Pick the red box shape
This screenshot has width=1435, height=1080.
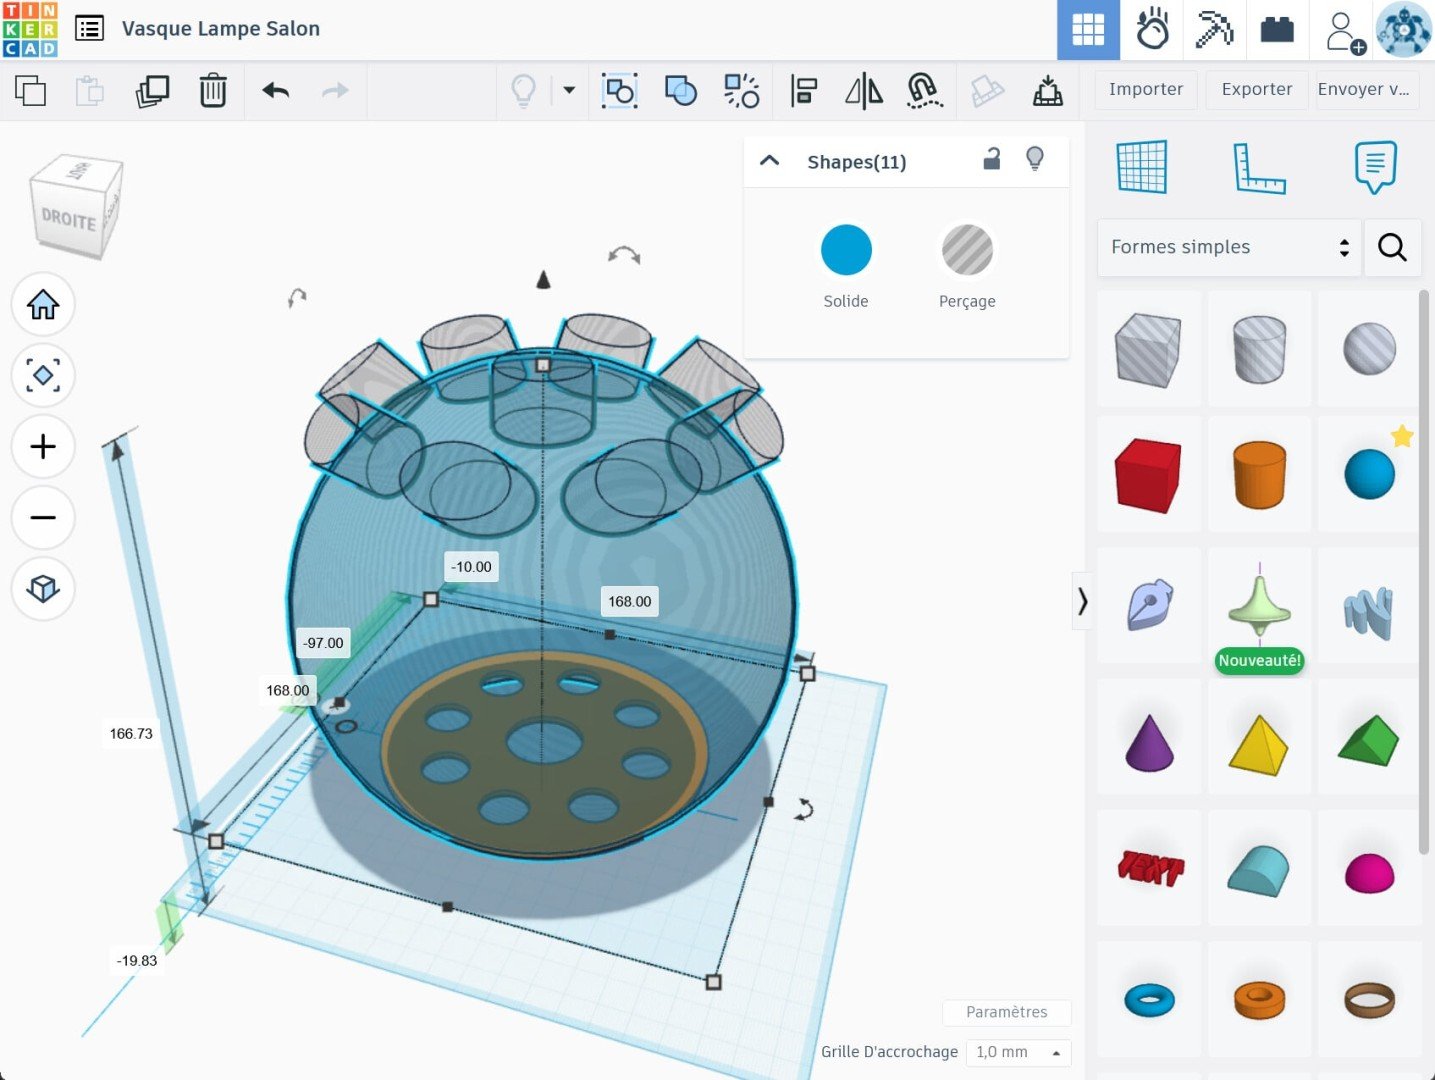point(1148,475)
